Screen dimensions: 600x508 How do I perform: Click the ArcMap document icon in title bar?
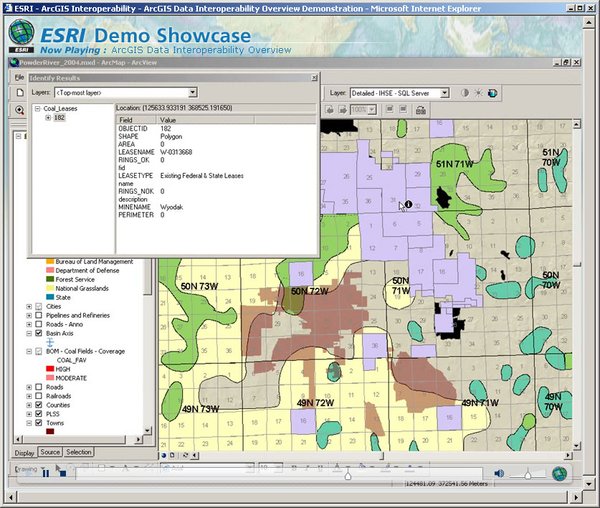[15, 62]
